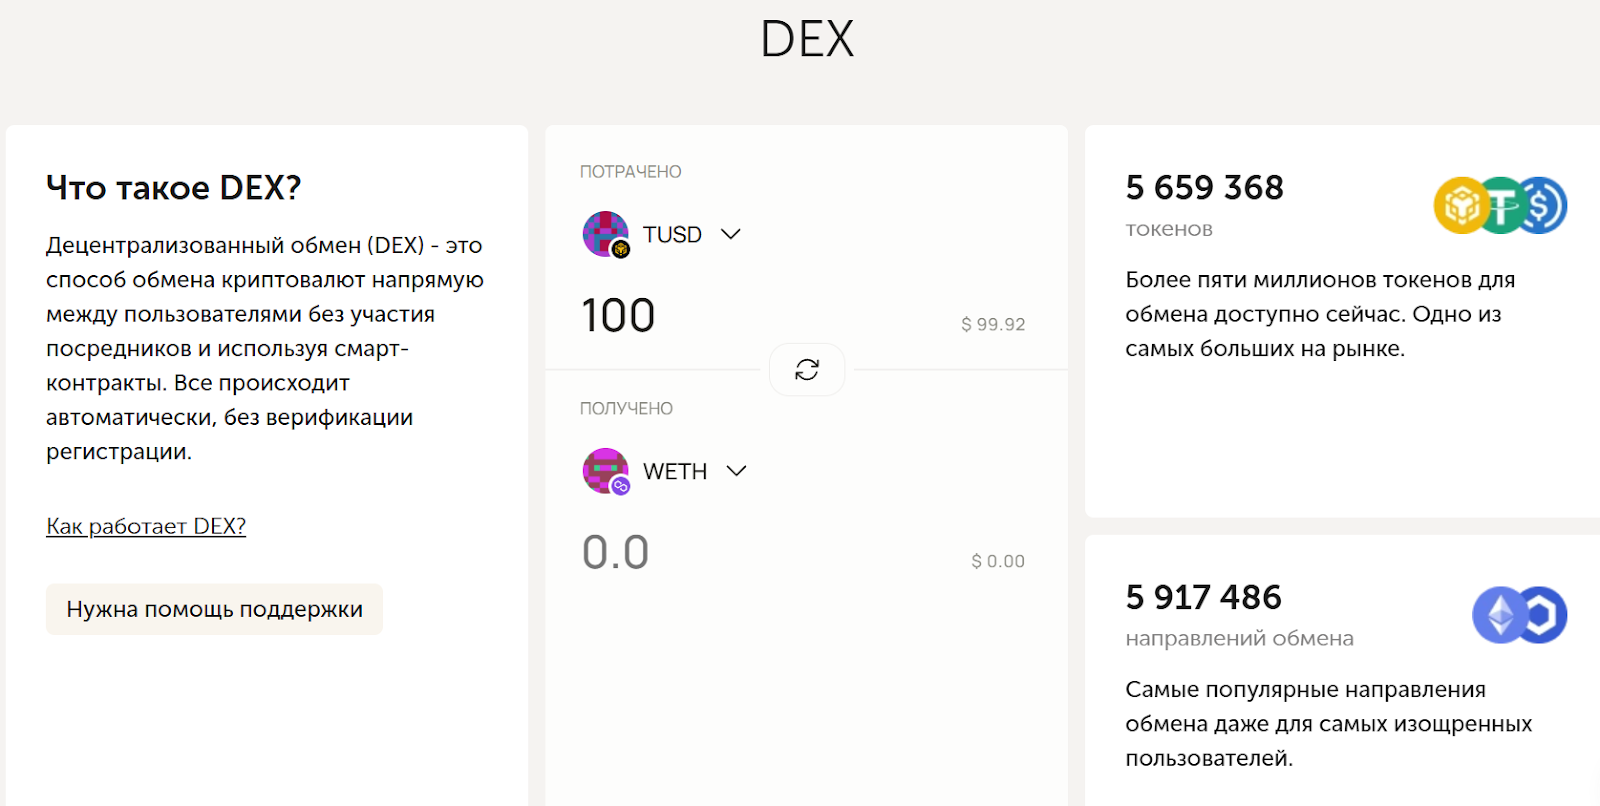Click the 5 917 486 exchange directions count
The image size is (1600, 806).
[1203, 598]
